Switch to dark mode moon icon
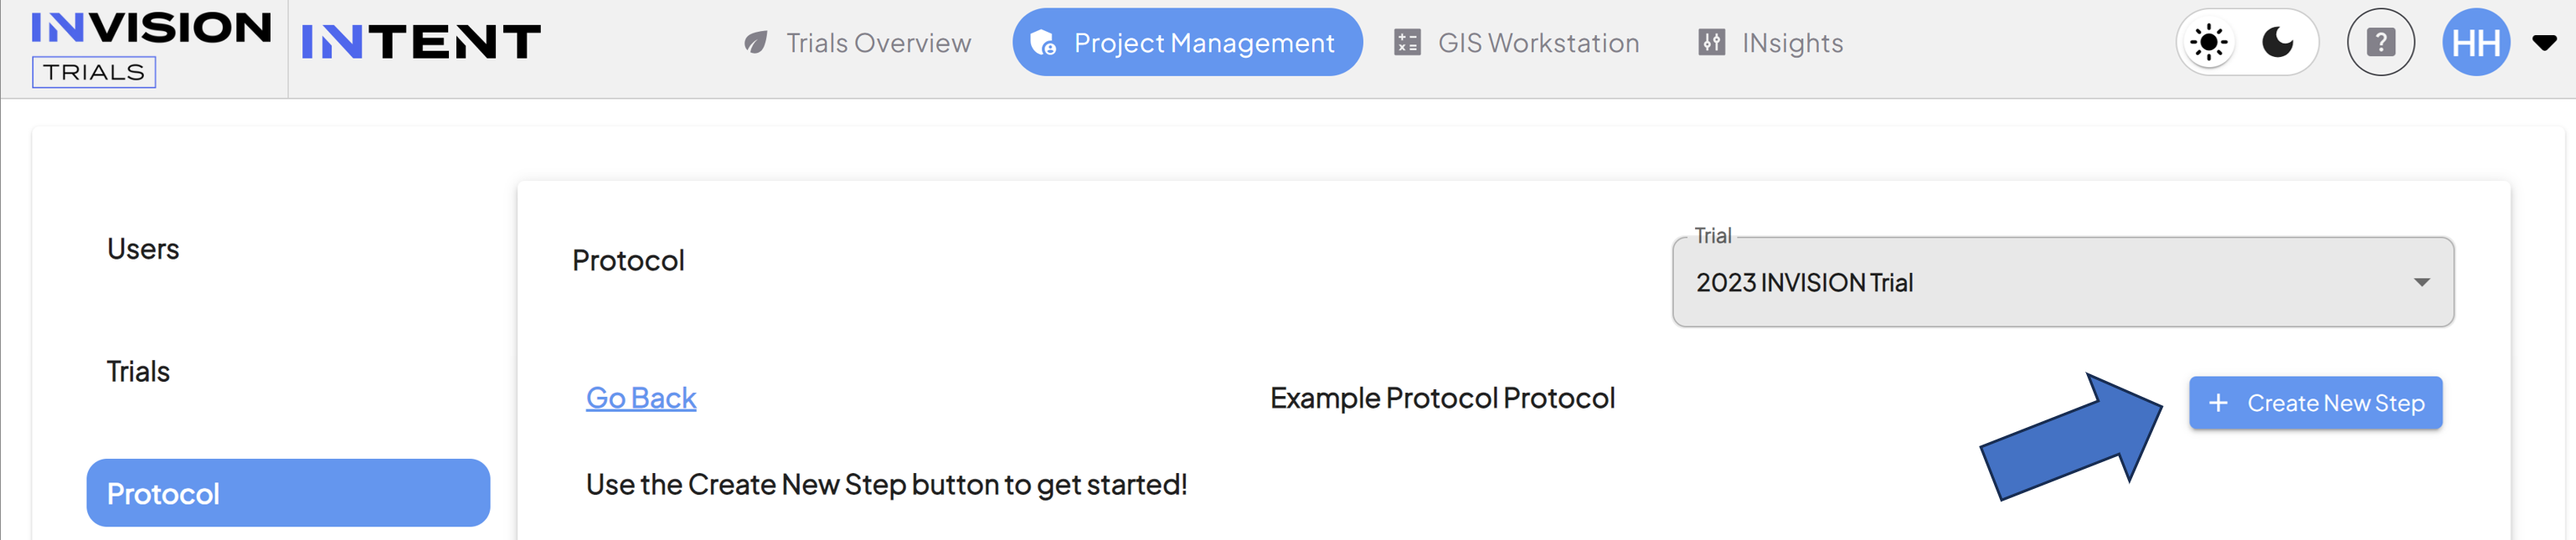The width and height of the screenshot is (2576, 540). coord(2278,42)
